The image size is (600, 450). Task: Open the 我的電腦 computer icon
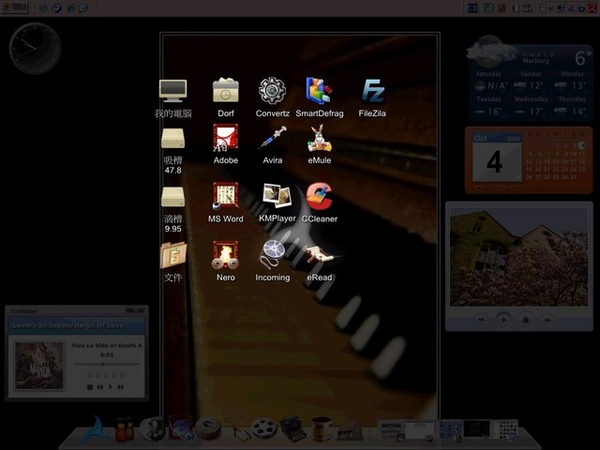click(173, 91)
